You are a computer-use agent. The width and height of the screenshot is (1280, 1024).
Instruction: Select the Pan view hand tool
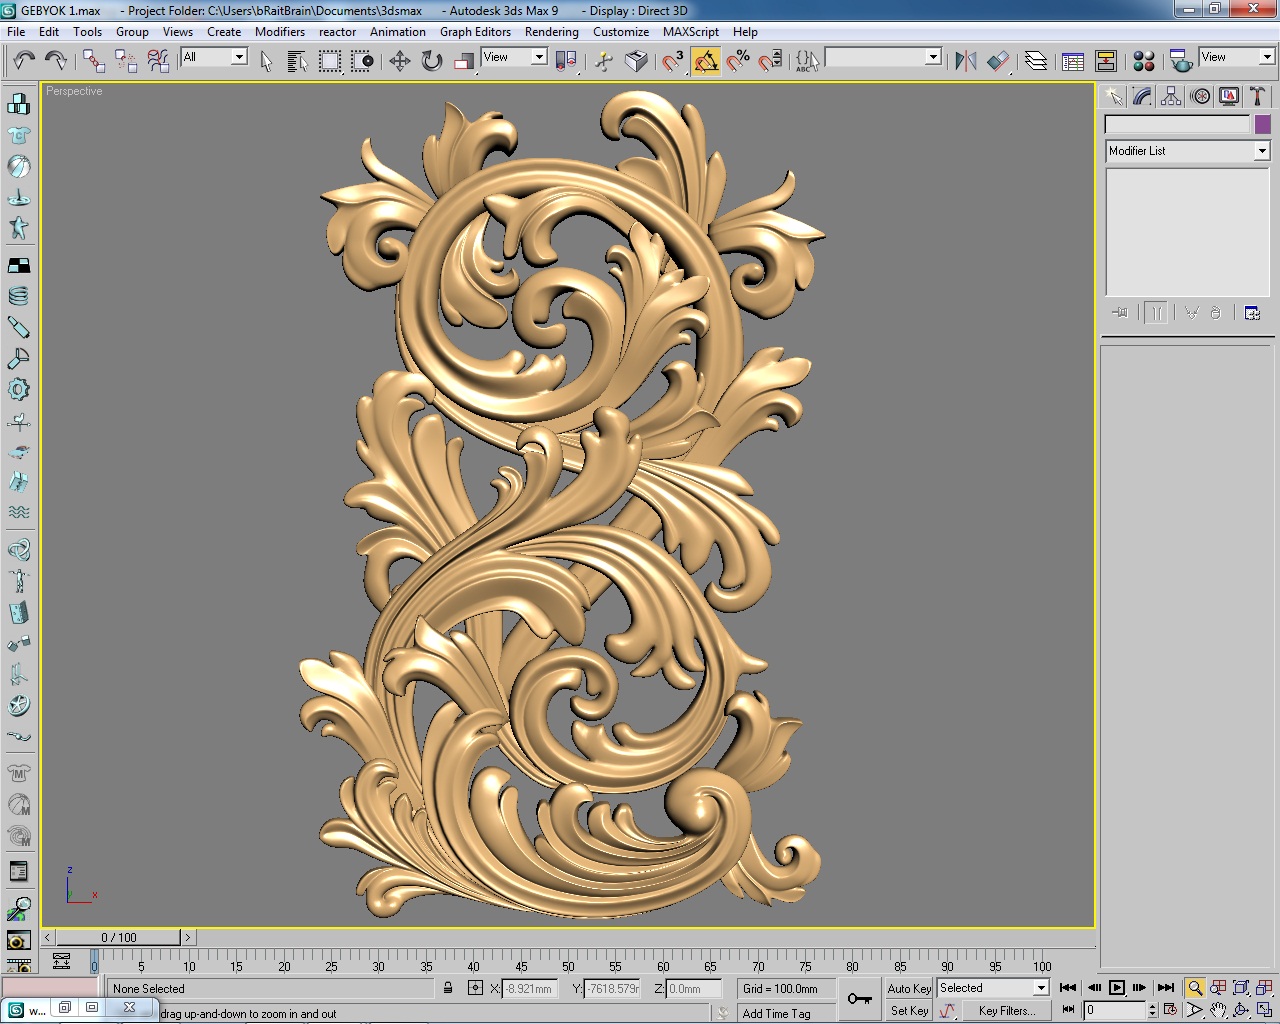pyautogui.click(x=1217, y=1009)
